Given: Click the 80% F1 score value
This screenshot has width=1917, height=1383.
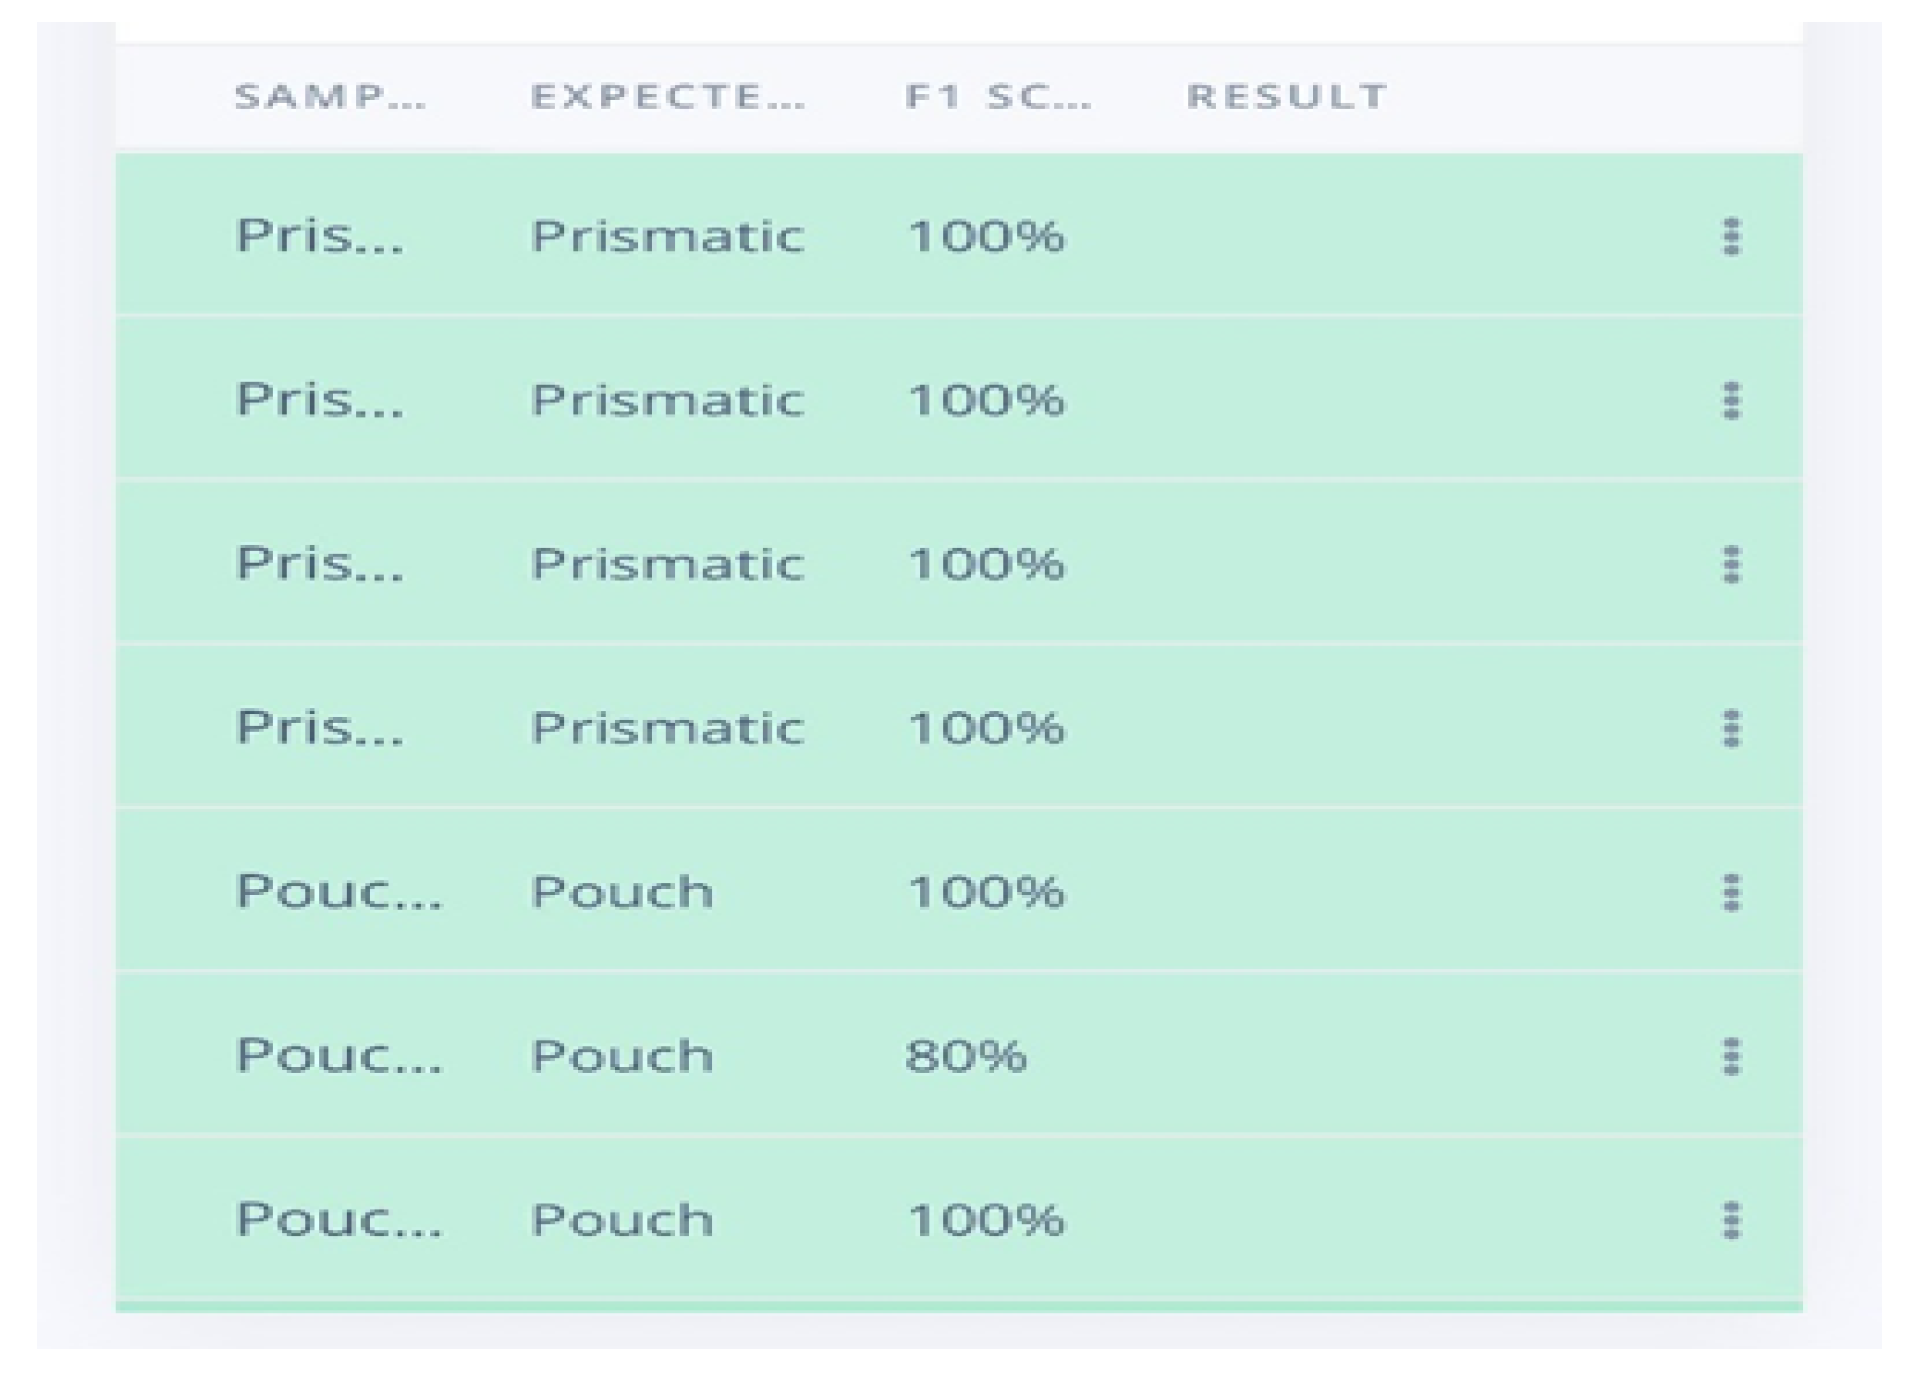Looking at the screenshot, I should click(968, 1055).
